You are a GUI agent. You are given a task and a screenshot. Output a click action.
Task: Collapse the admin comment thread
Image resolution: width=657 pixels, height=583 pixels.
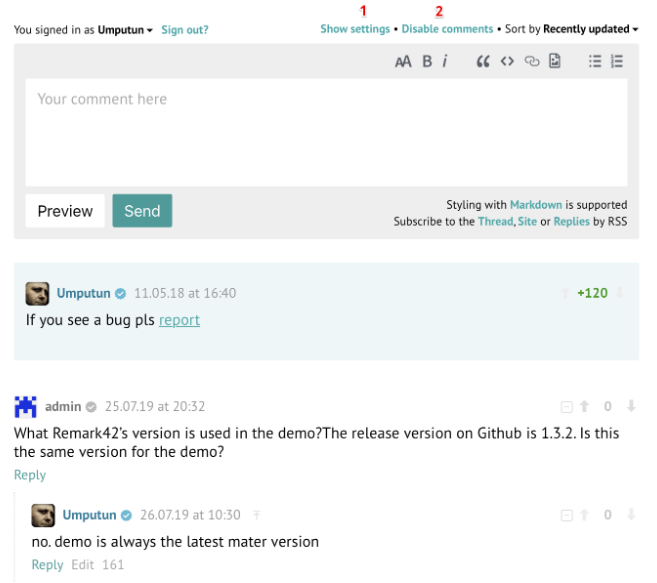tap(566, 407)
